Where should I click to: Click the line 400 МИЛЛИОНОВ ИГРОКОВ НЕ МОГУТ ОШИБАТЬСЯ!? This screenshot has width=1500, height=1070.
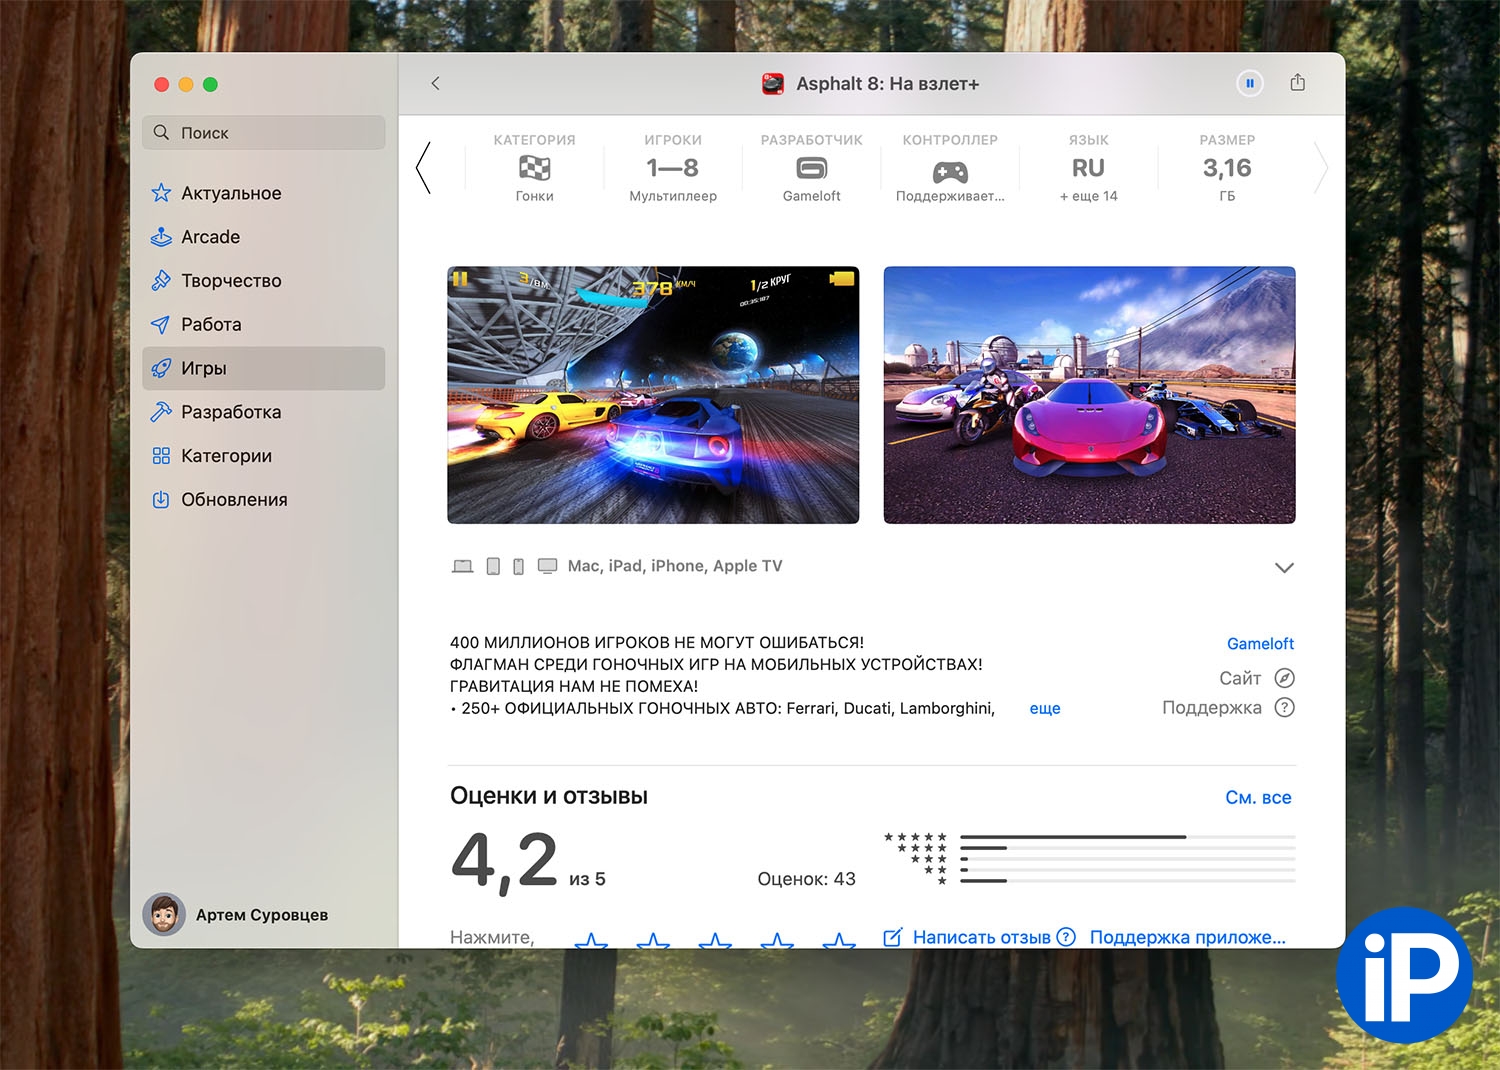pos(657,643)
